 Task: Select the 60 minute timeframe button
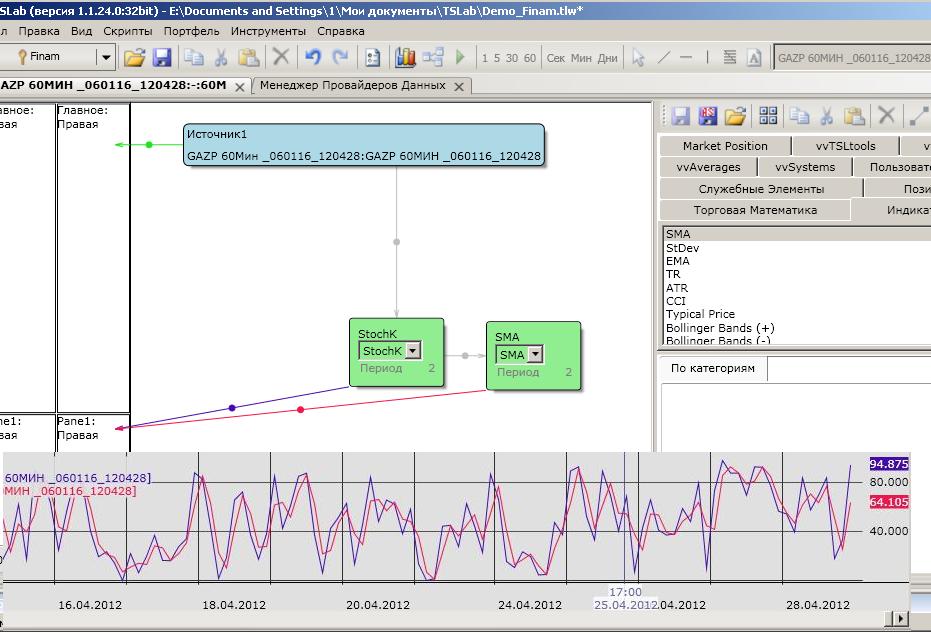530,58
